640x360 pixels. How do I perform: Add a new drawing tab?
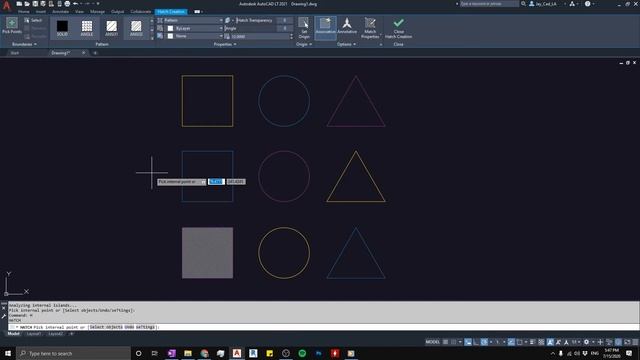[x=95, y=53]
